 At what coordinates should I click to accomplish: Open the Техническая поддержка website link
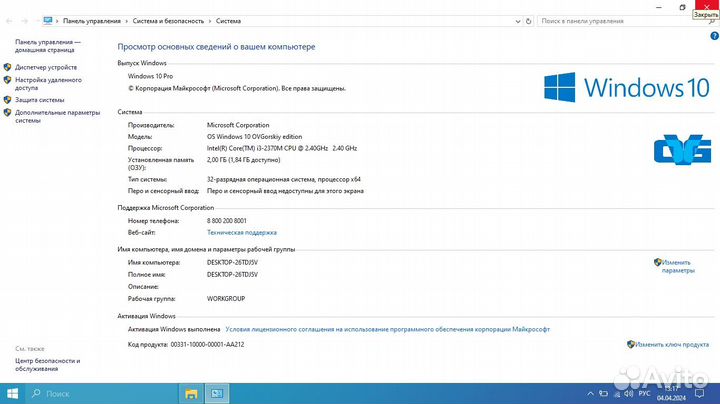[242, 233]
